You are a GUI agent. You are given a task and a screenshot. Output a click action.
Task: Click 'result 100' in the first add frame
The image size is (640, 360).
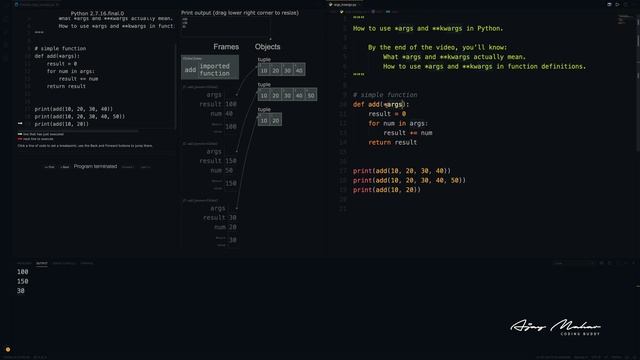218,104
